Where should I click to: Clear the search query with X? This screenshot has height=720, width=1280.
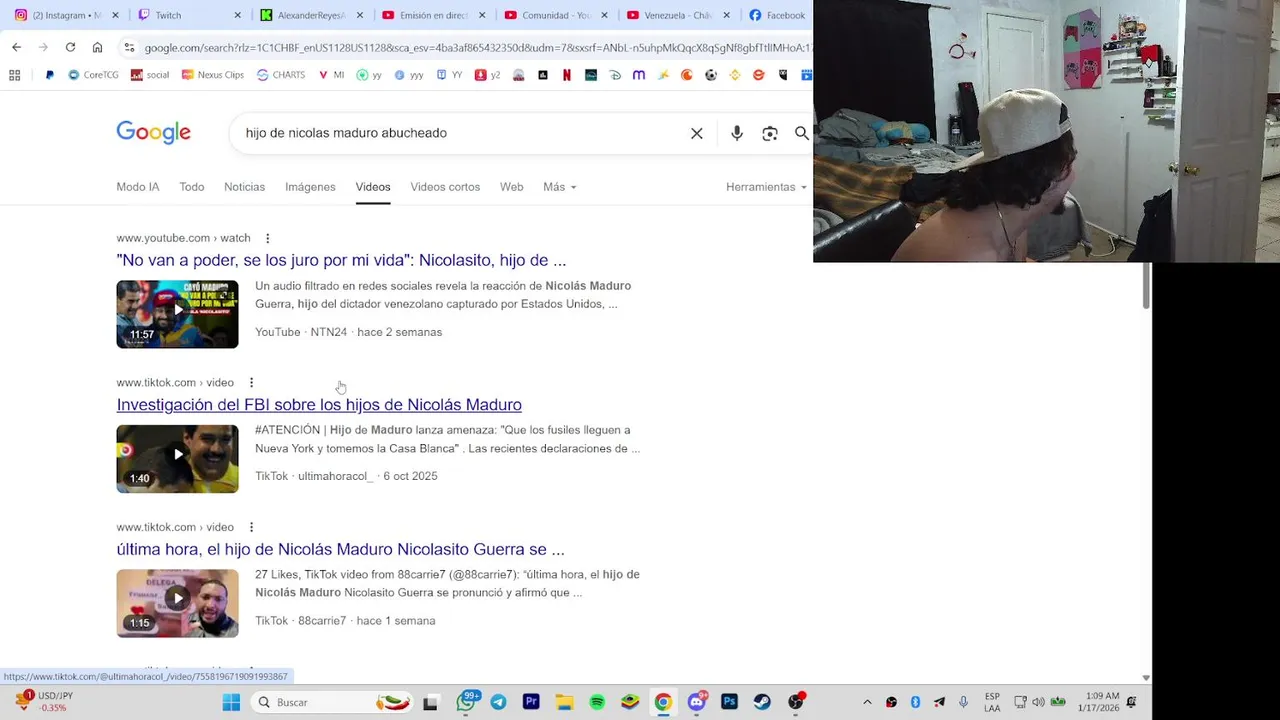pyautogui.click(x=697, y=133)
